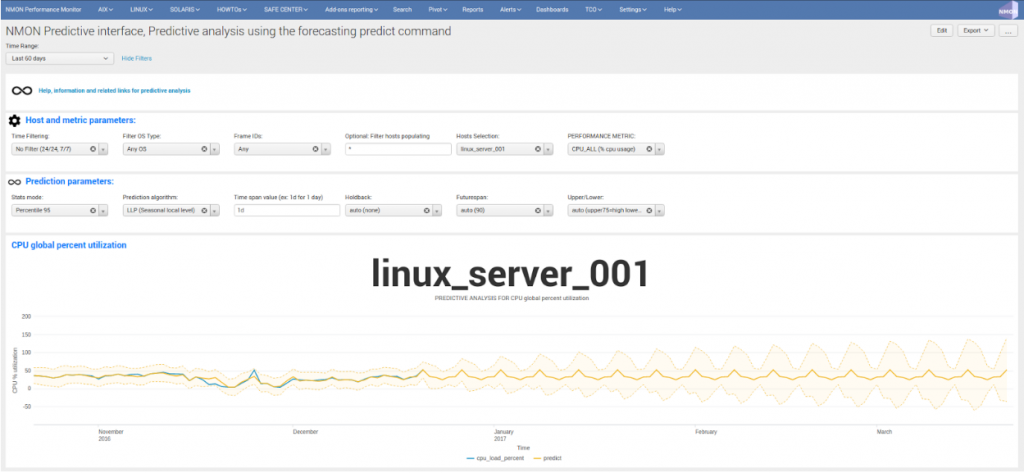Remove the linux_server_001 host selection
1024x473 pixels.
pyautogui.click(x=537, y=149)
